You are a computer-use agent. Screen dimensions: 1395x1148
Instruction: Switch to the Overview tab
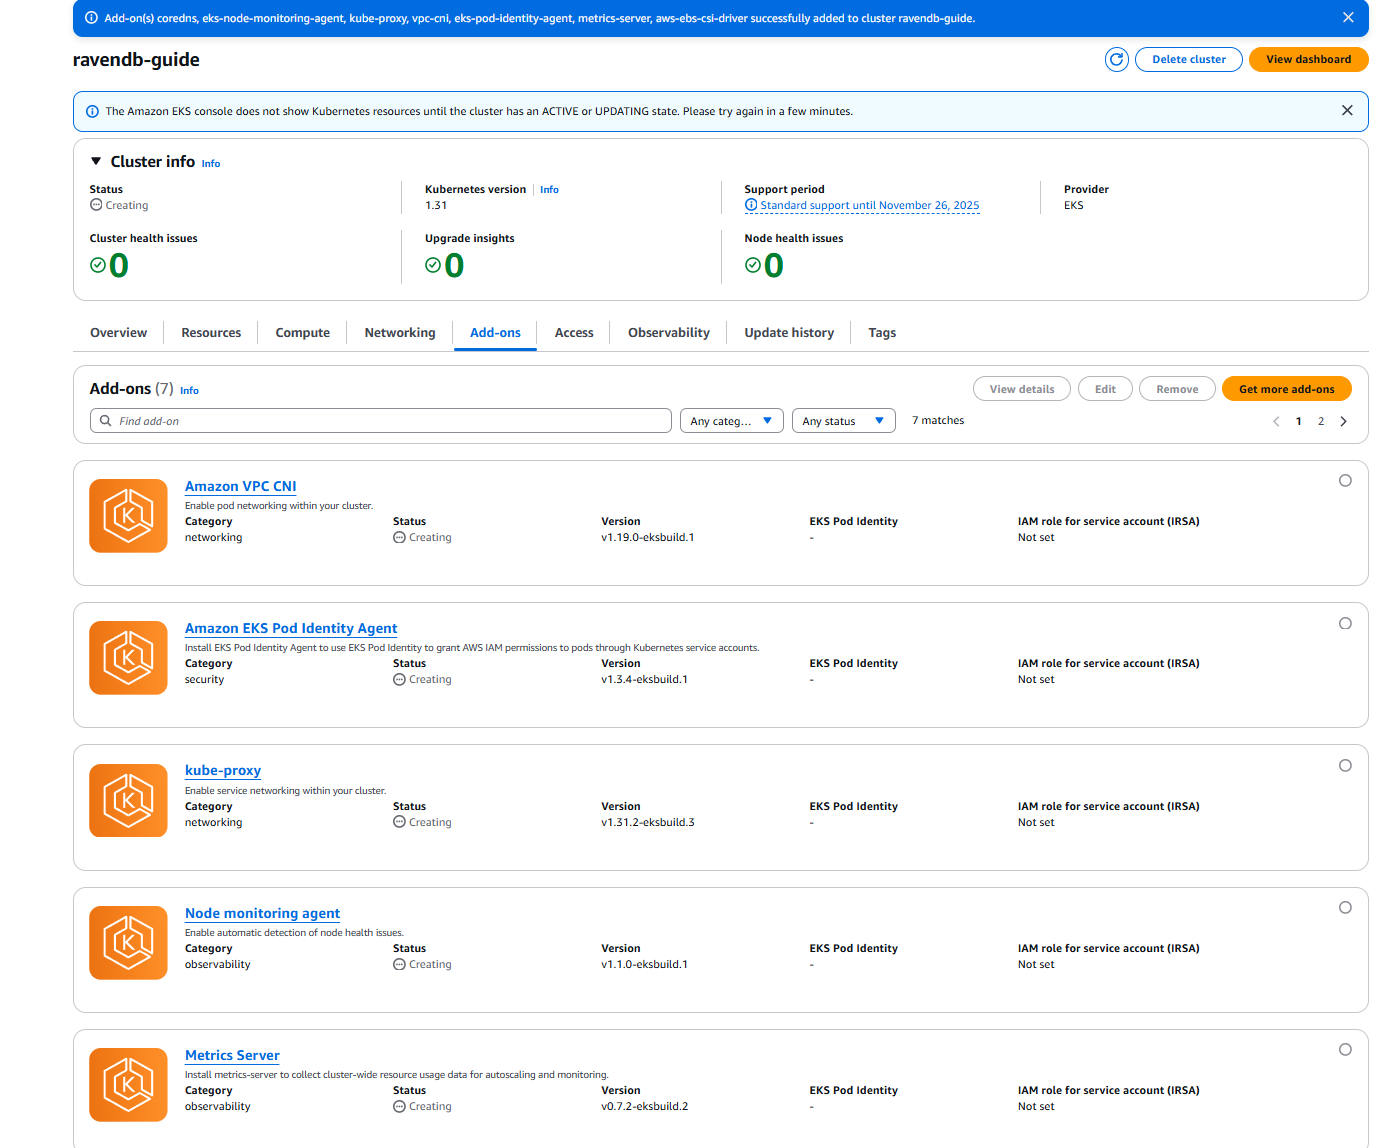(x=118, y=333)
